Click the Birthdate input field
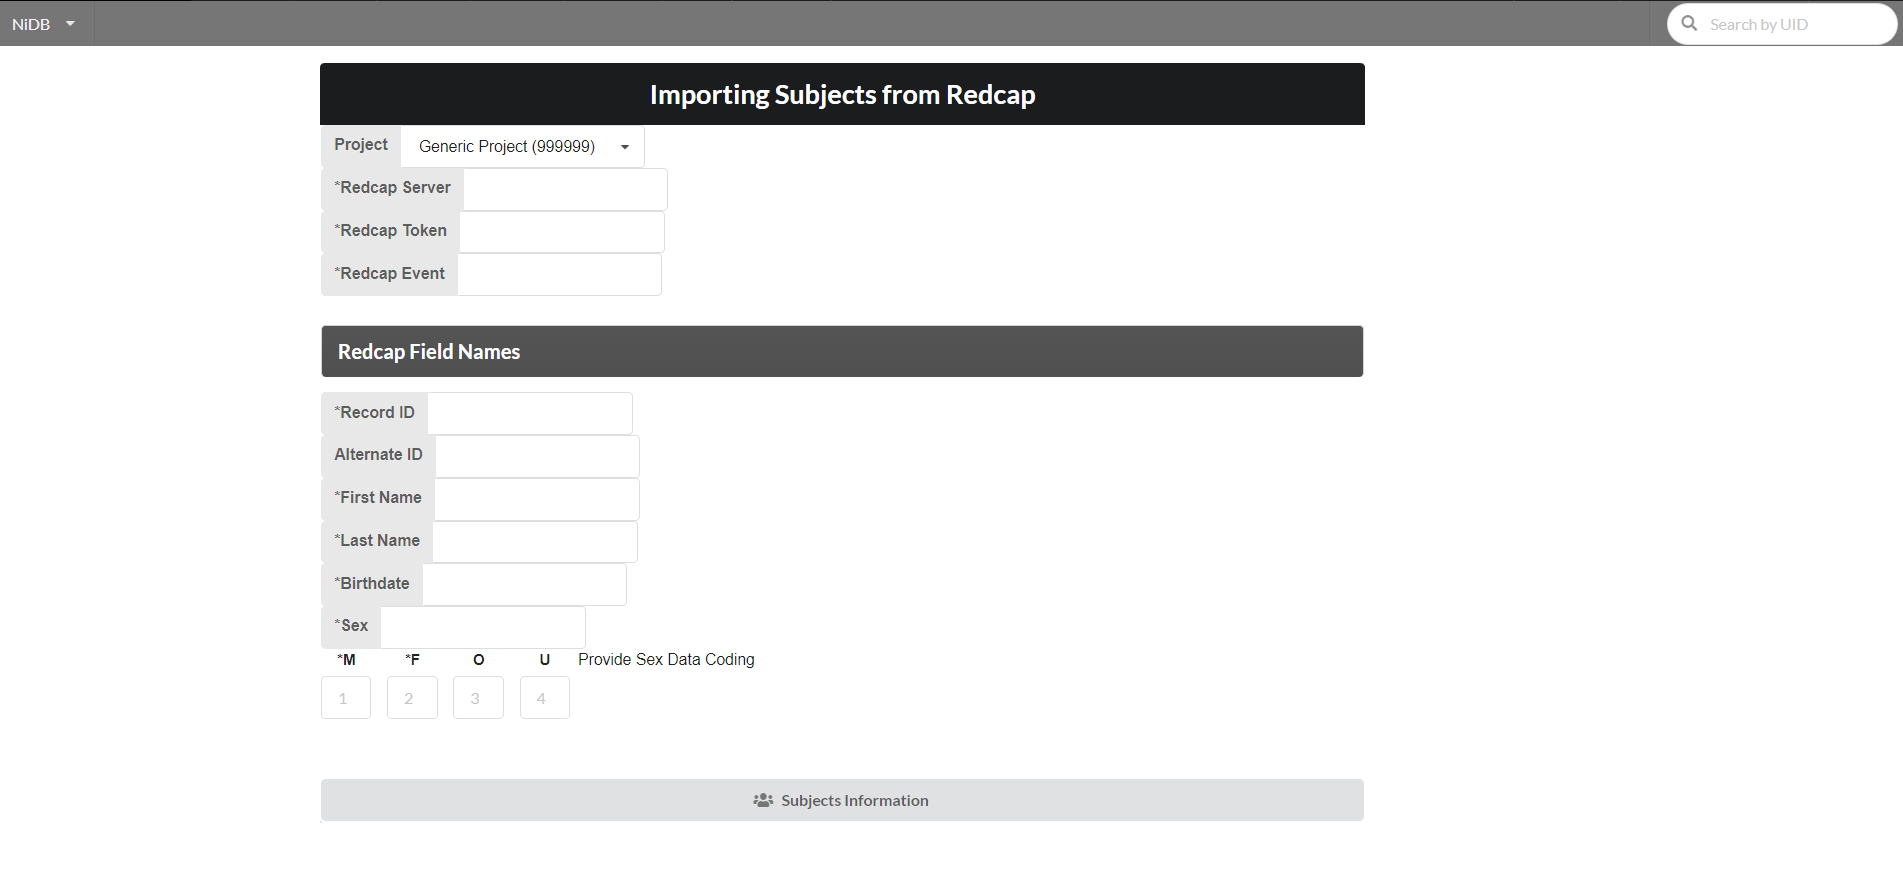Viewport: 1903px width, 871px height. 524,585
